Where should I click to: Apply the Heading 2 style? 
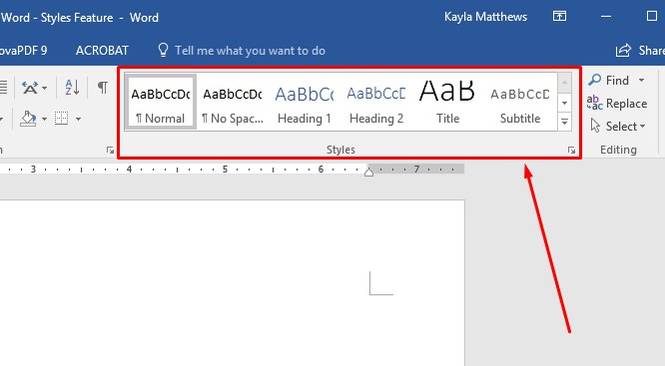376,102
